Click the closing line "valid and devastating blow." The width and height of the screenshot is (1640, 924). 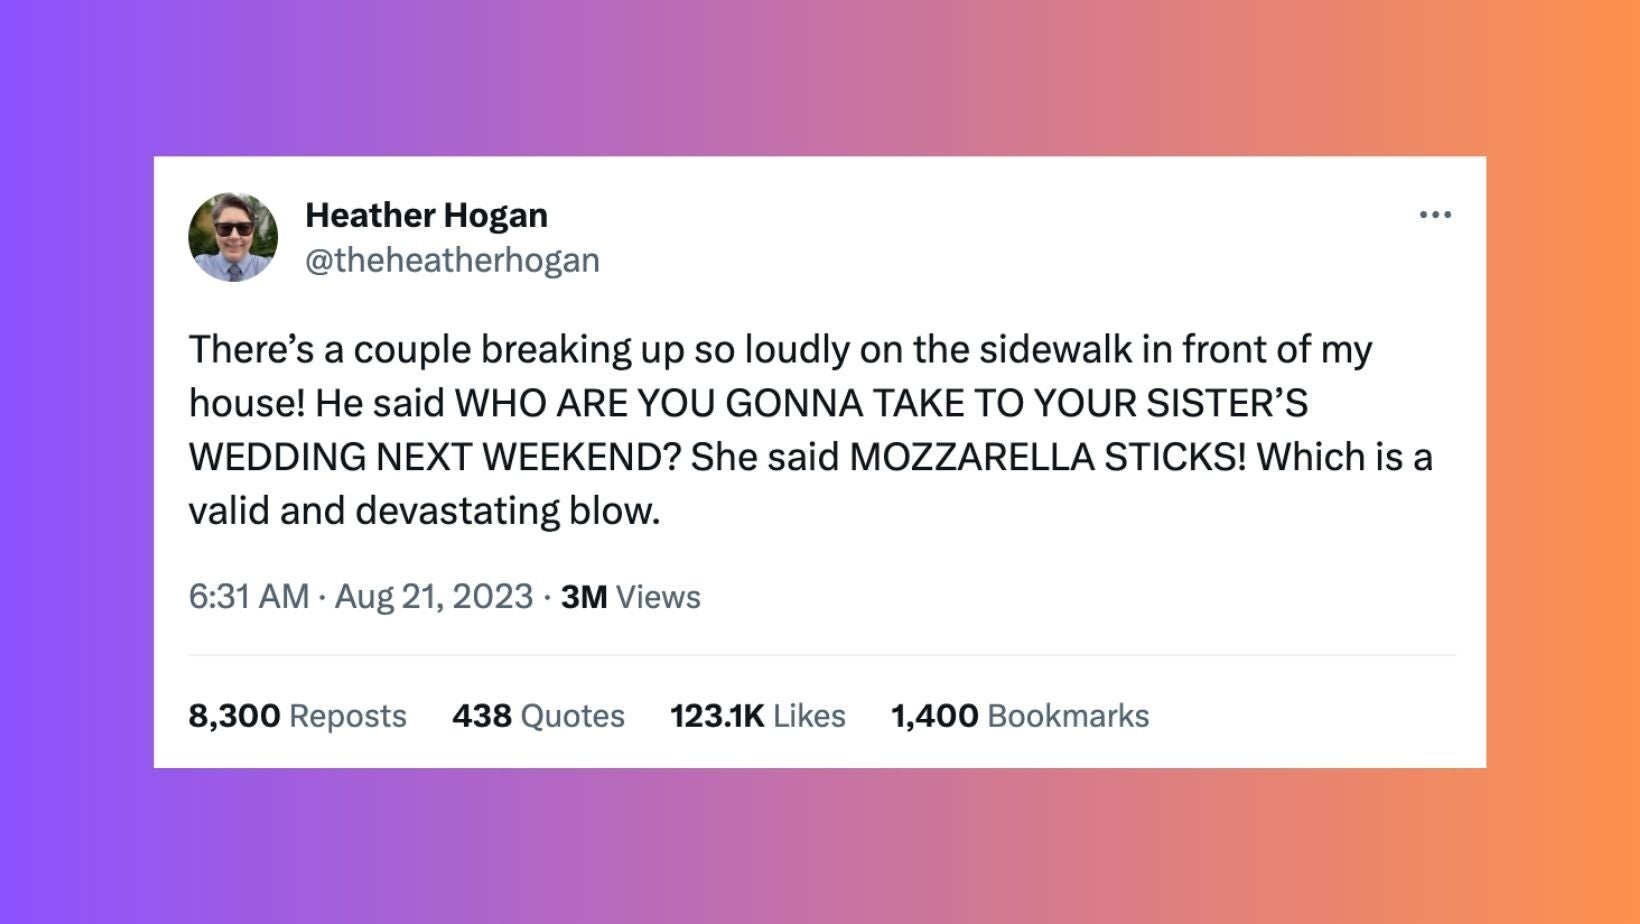click(424, 511)
